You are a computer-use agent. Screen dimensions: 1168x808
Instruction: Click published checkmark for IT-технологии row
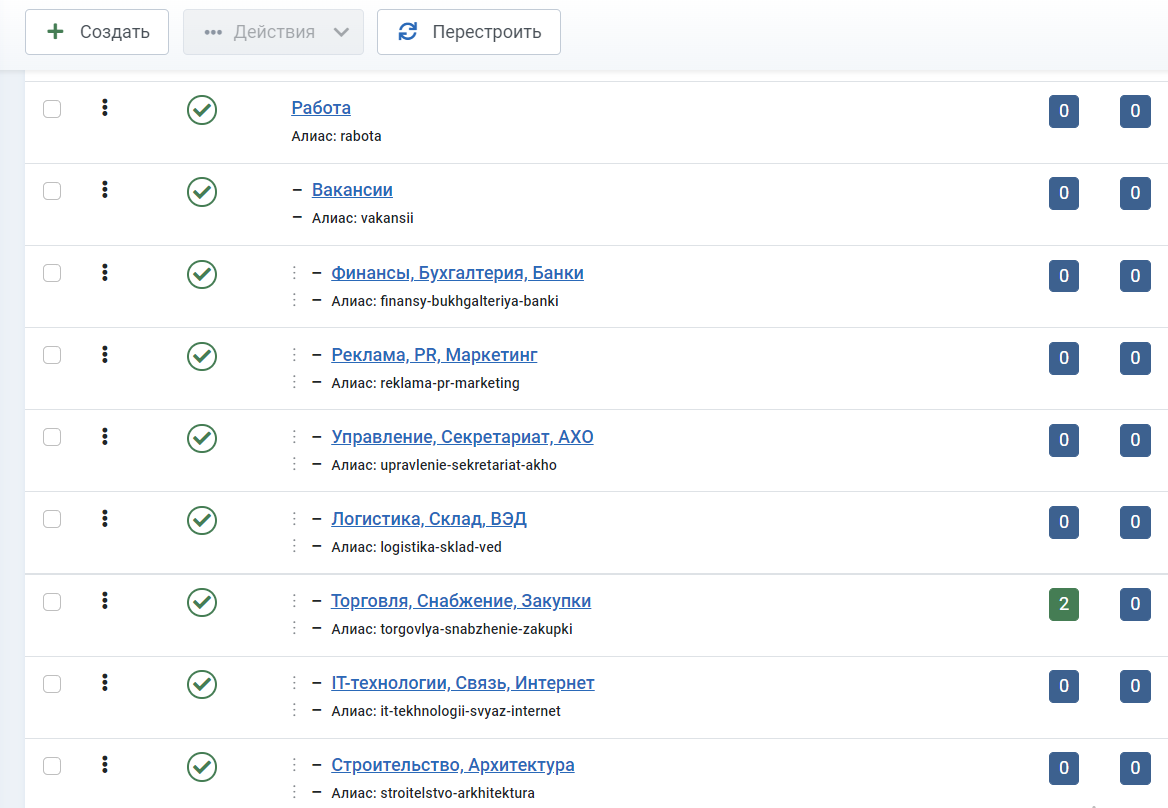coord(202,684)
